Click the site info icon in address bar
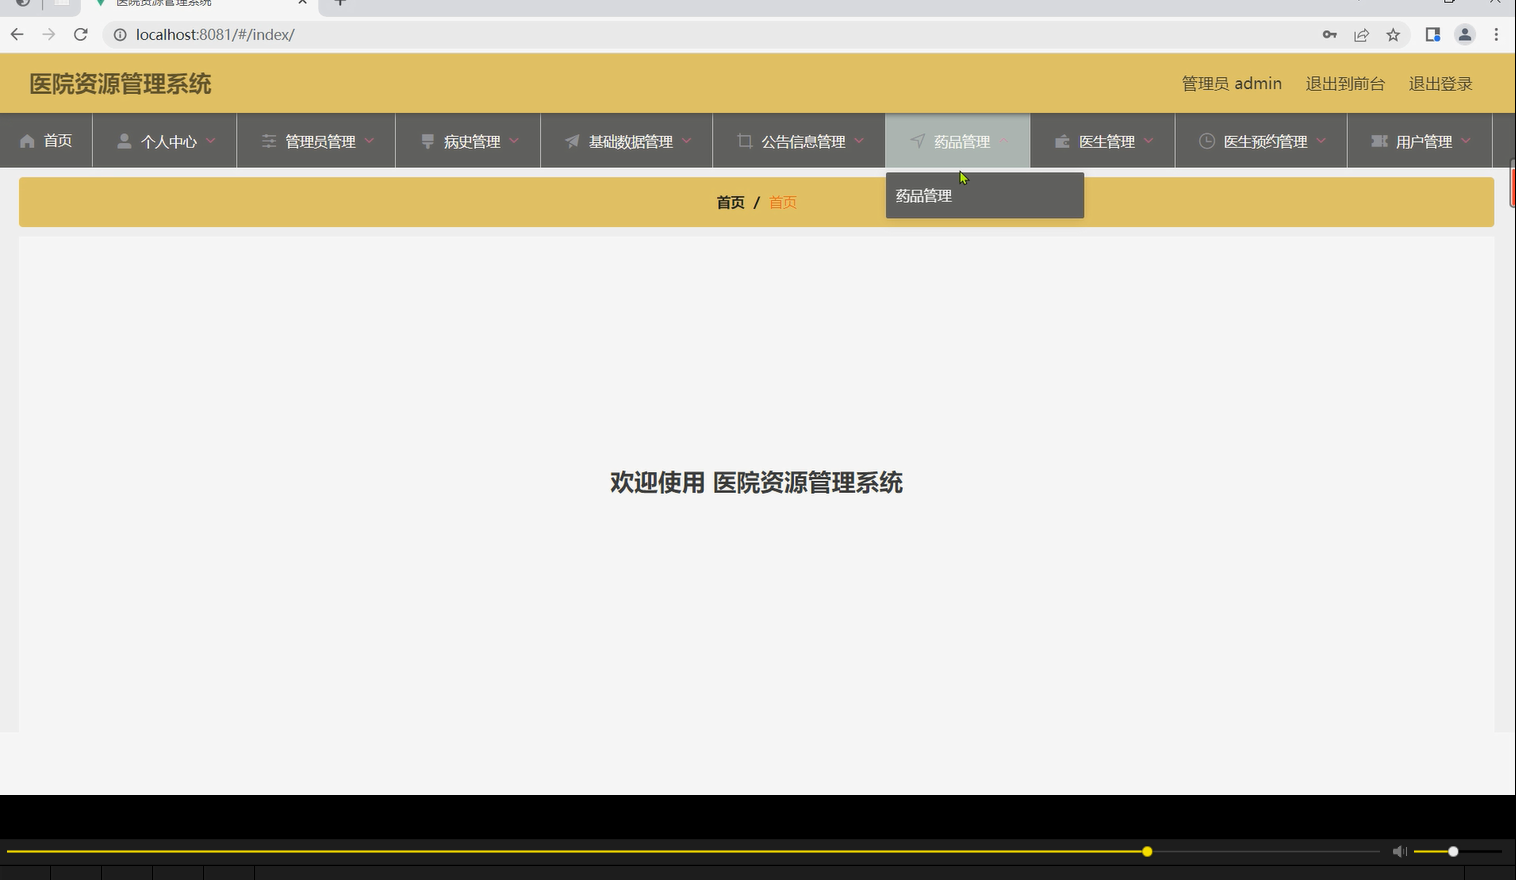Viewport: 1516px width, 880px height. (120, 34)
